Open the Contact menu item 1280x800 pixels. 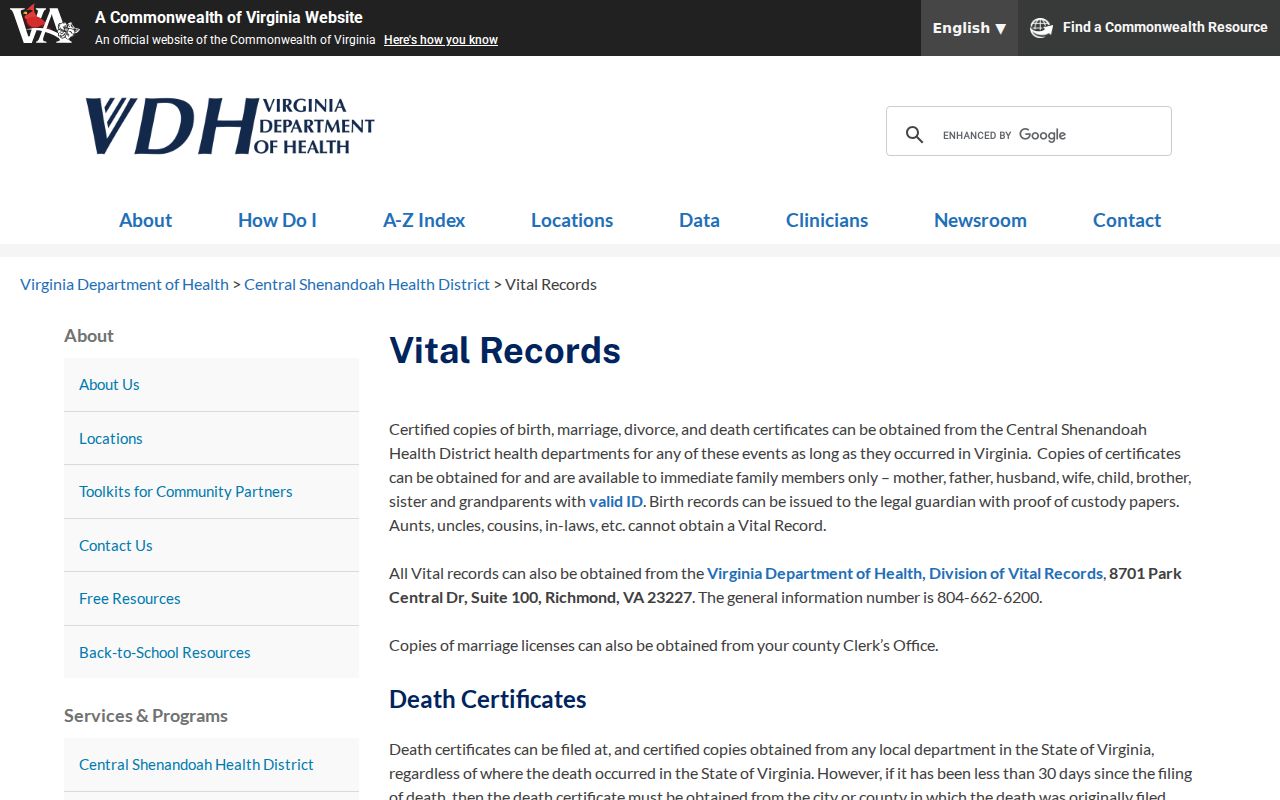[x=1127, y=220]
